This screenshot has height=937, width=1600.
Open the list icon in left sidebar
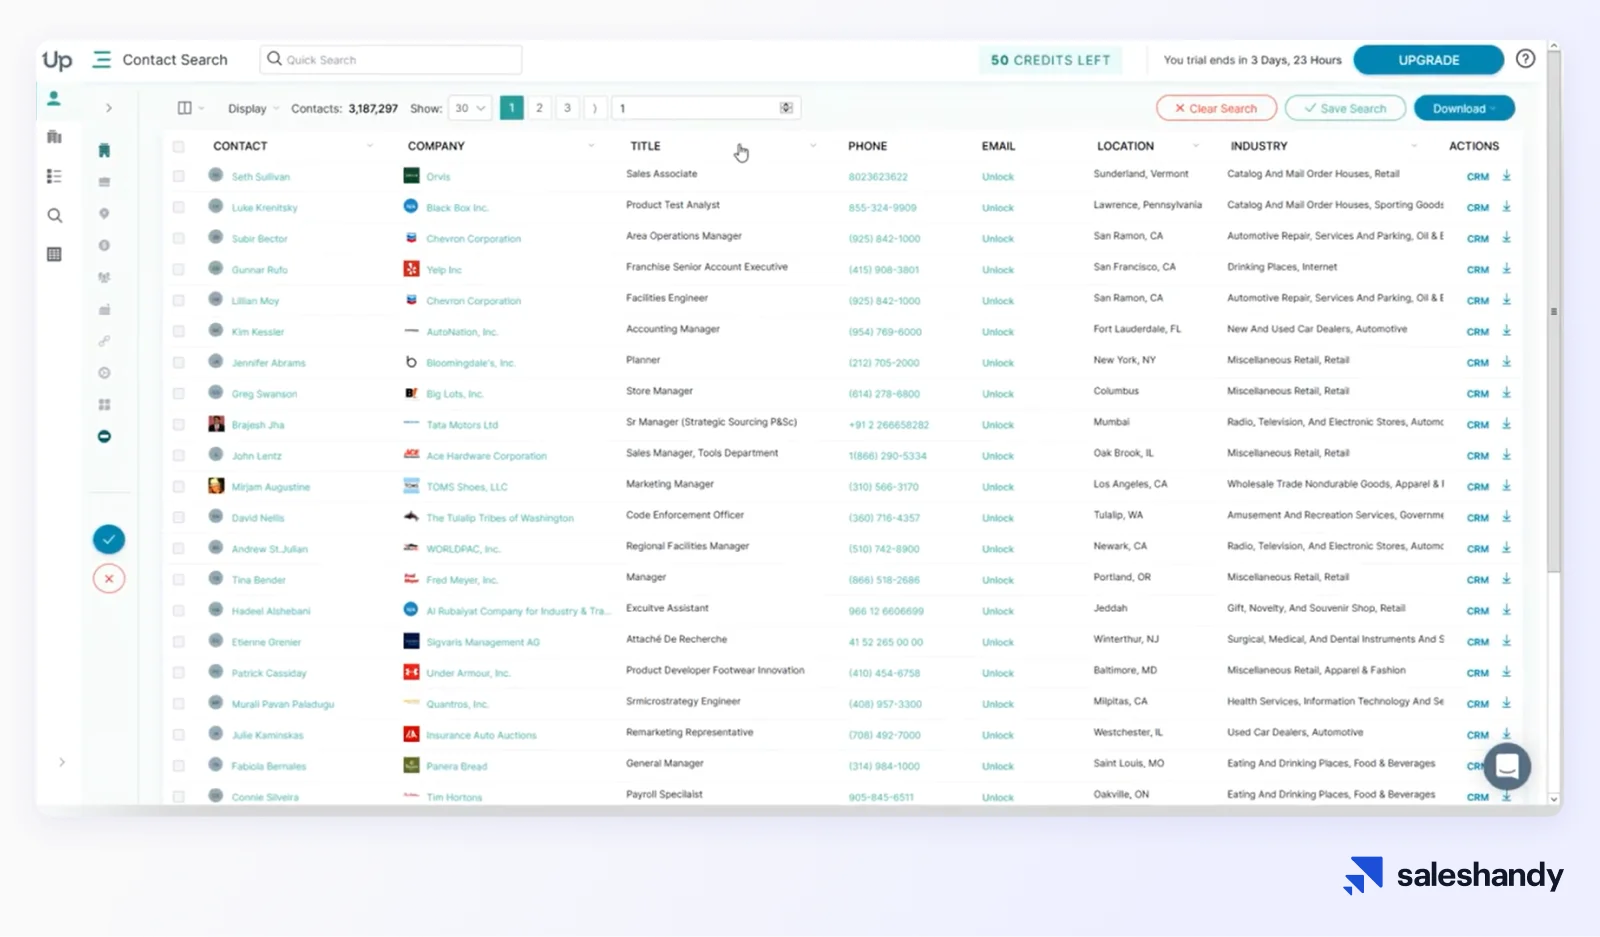[54, 176]
